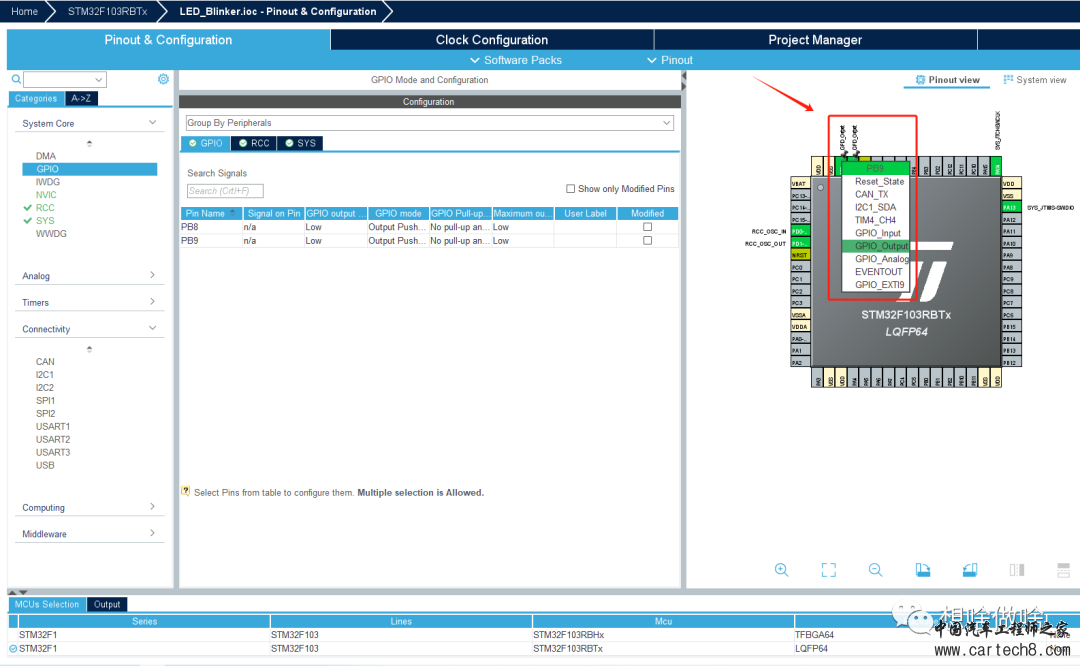Click the STM32F103RBTx breadcrumb
The height and width of the screenshot is (666, 1080).
pyautogui.click(x=107, y=11)
